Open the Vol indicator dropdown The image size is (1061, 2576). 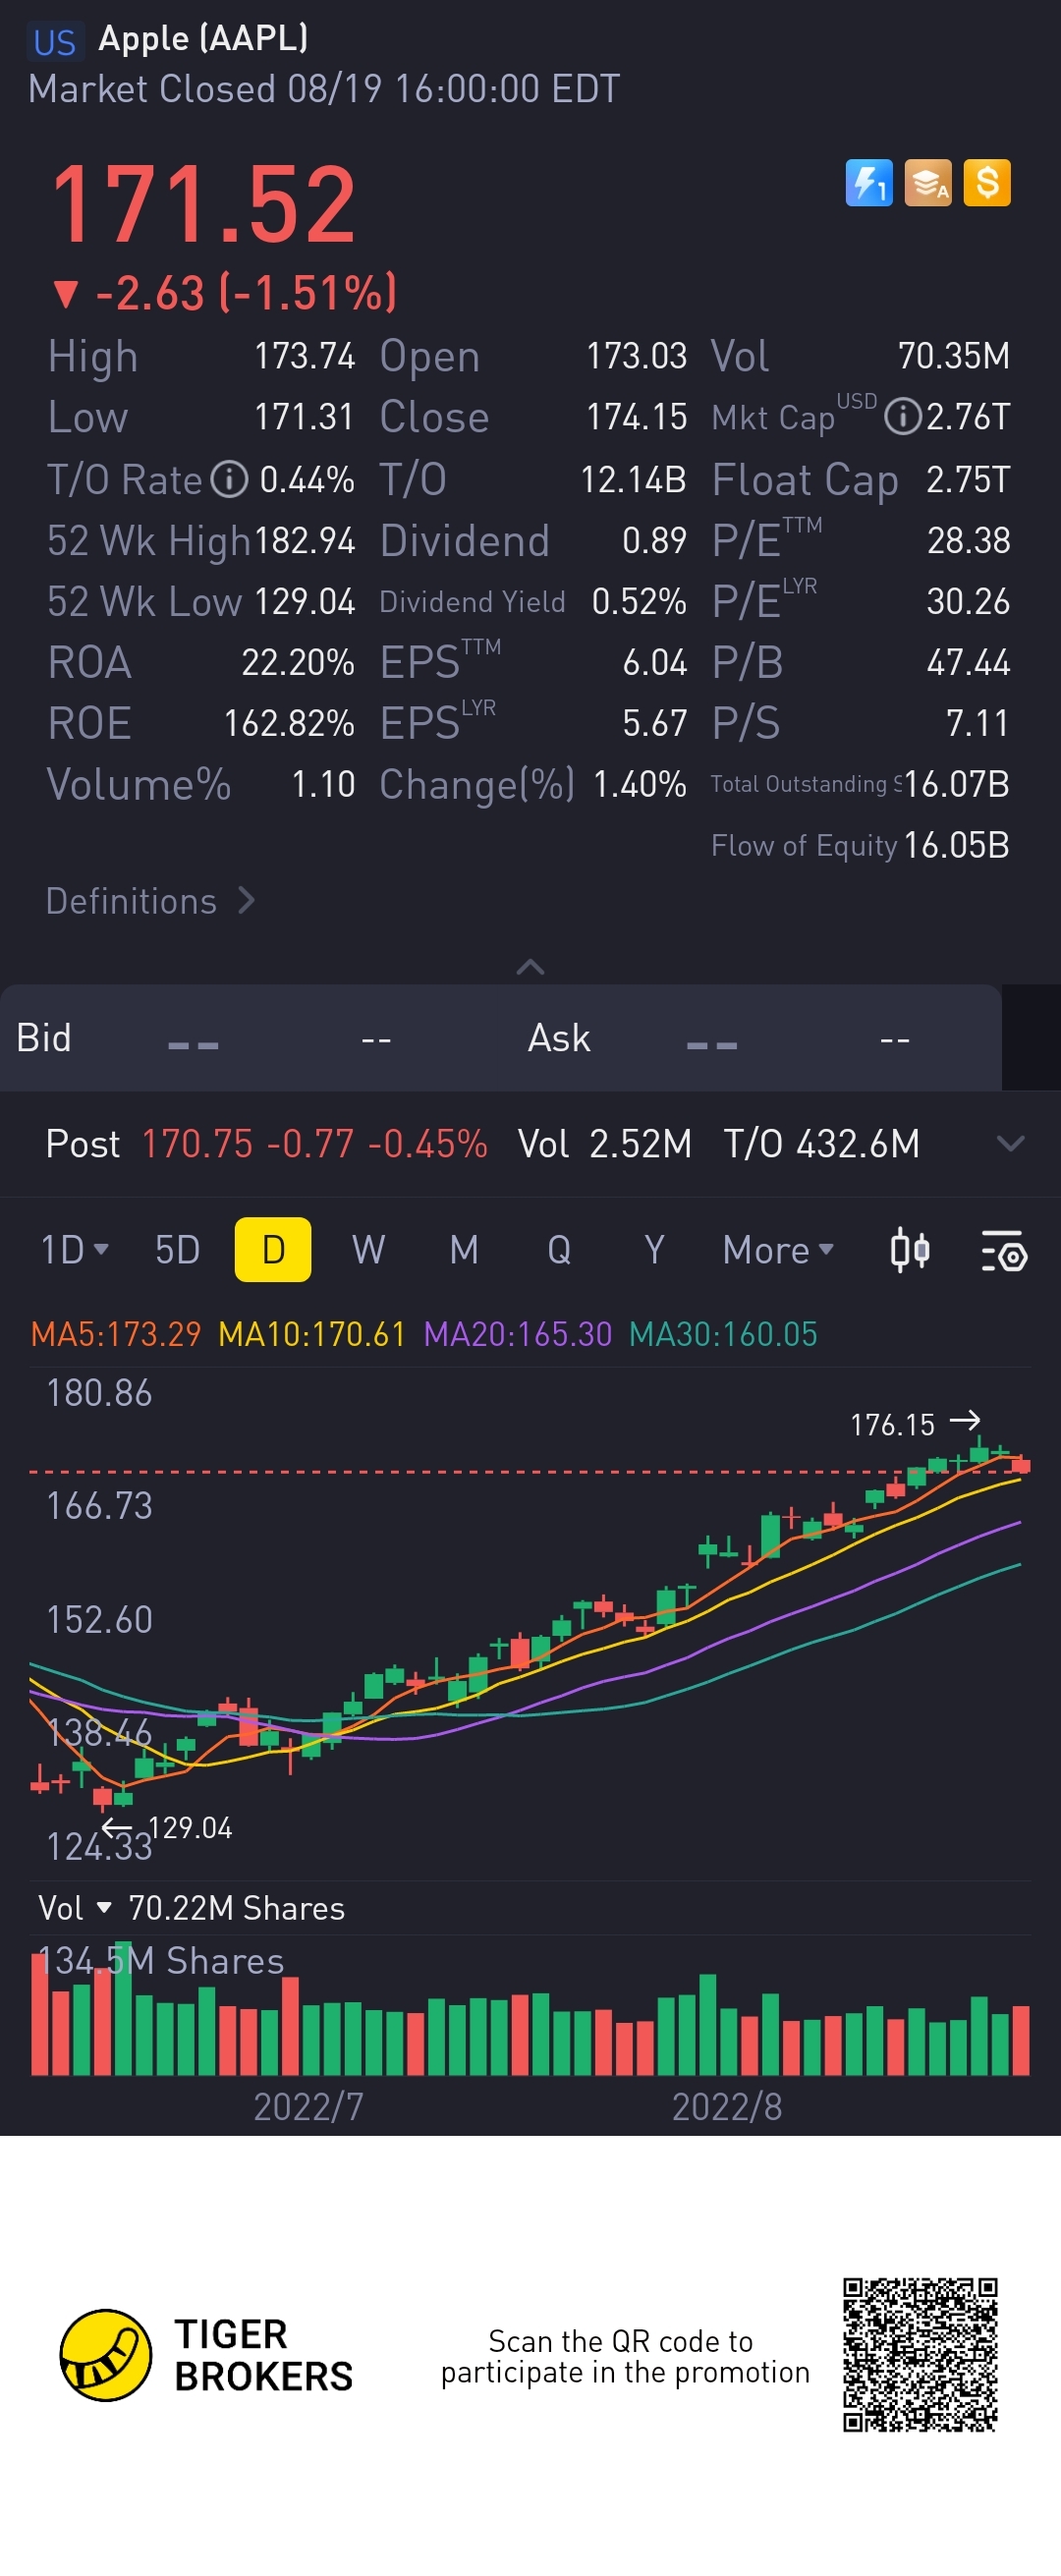coord(75,1908)
